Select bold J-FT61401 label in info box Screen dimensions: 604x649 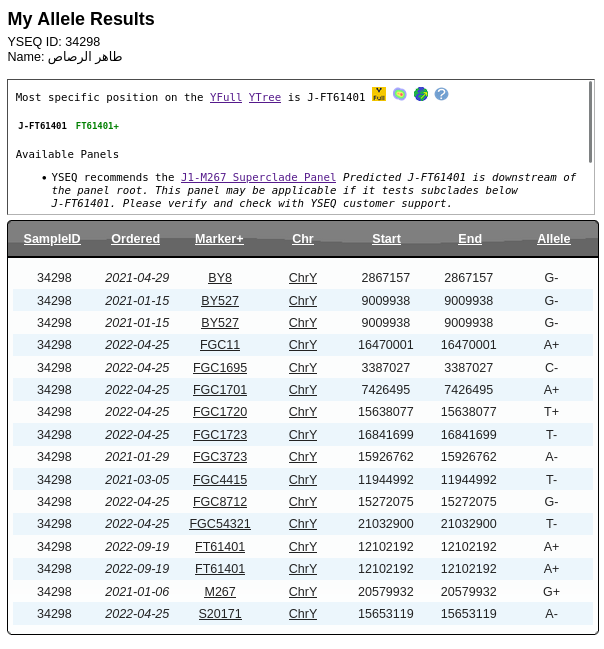42,126
